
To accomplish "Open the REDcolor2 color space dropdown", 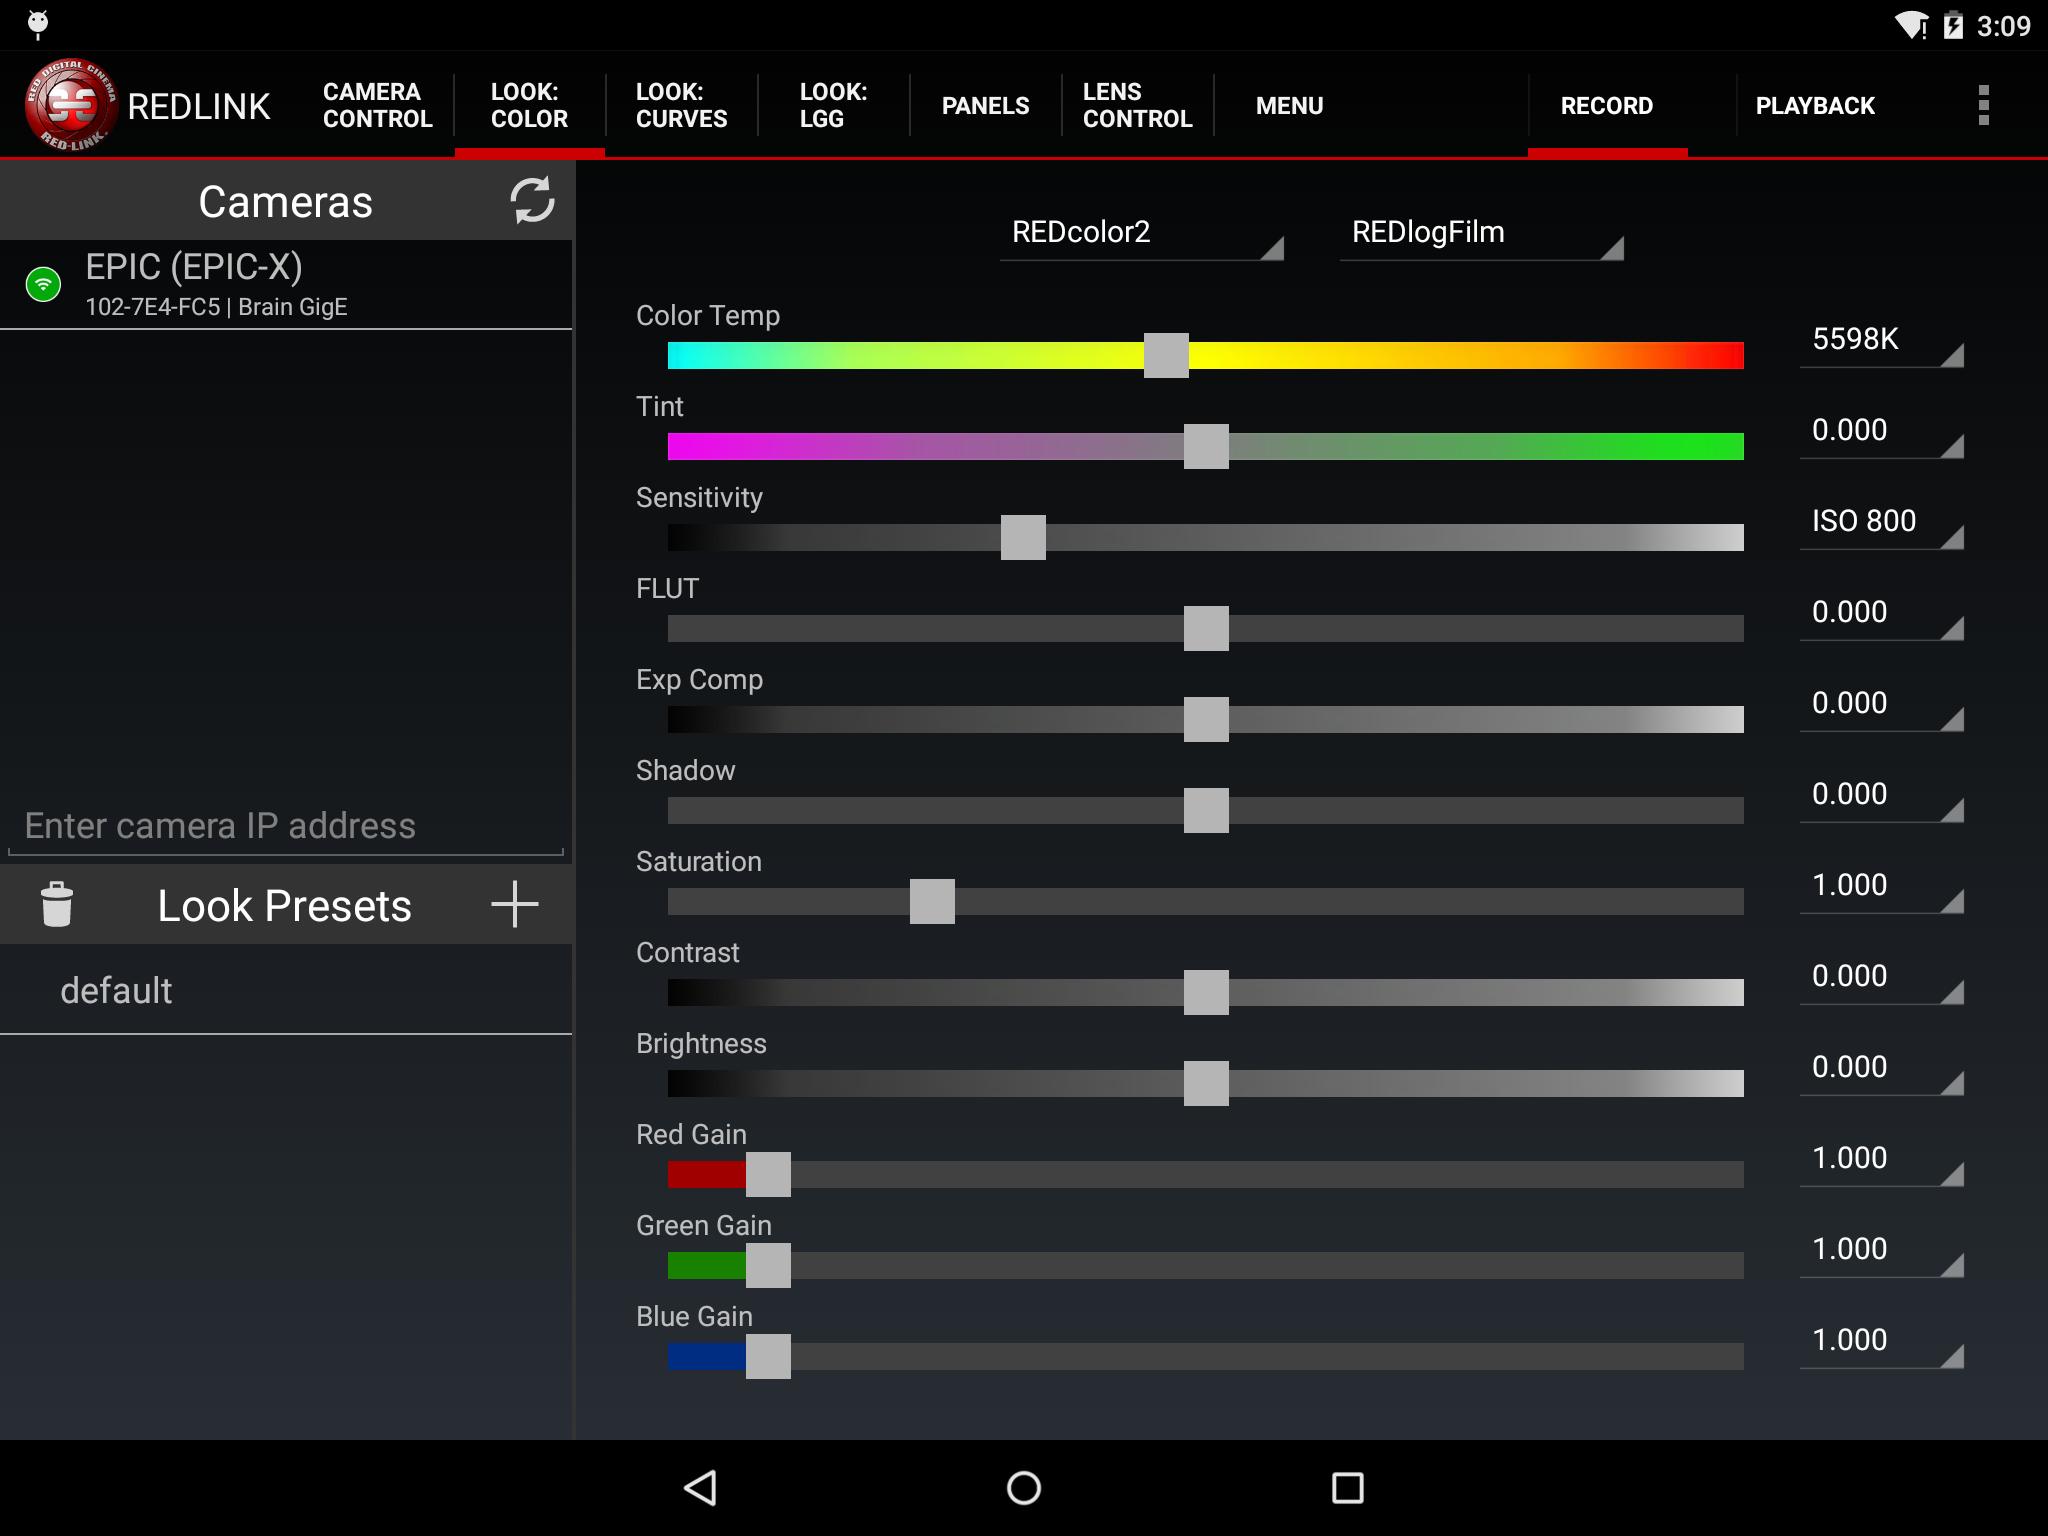I will click(x=1142, y=234).
